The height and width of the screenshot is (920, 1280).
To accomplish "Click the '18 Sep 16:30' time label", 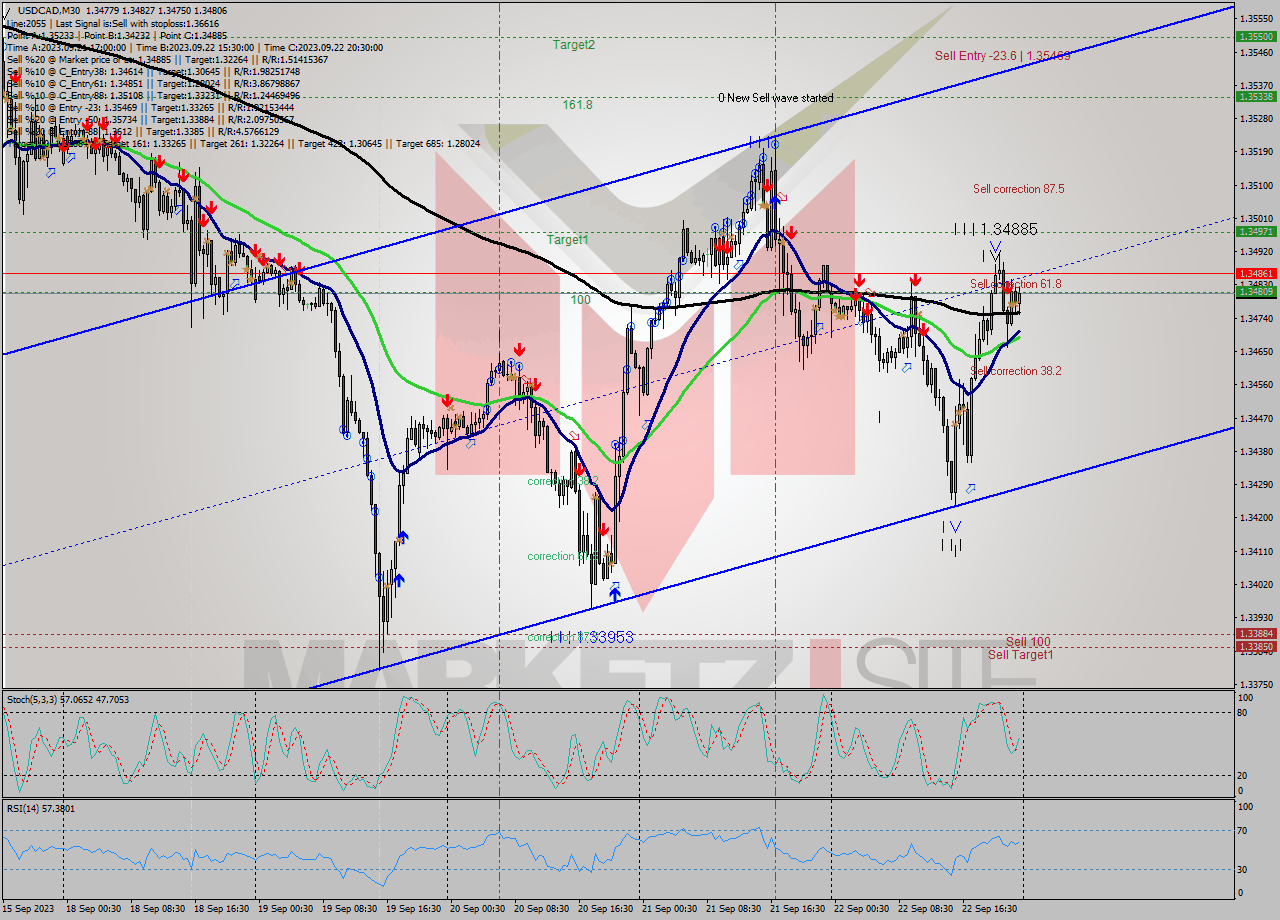I will (220, 909).
